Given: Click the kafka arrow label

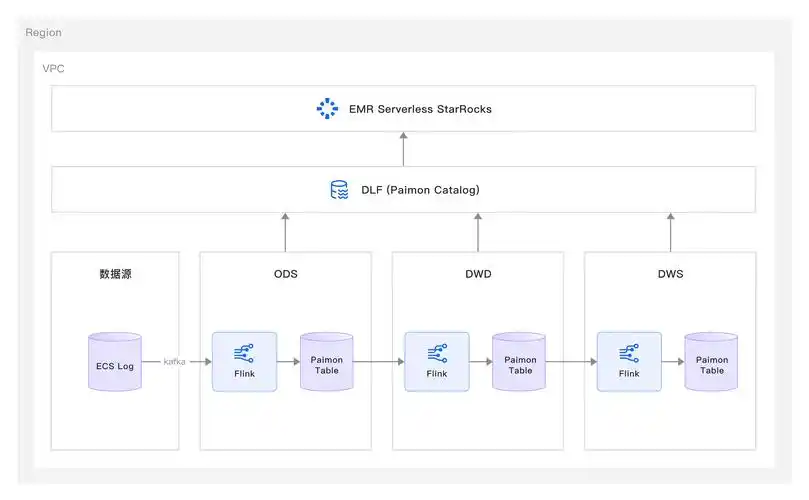Looking at the screenshot, I should (x=175, y=361).
